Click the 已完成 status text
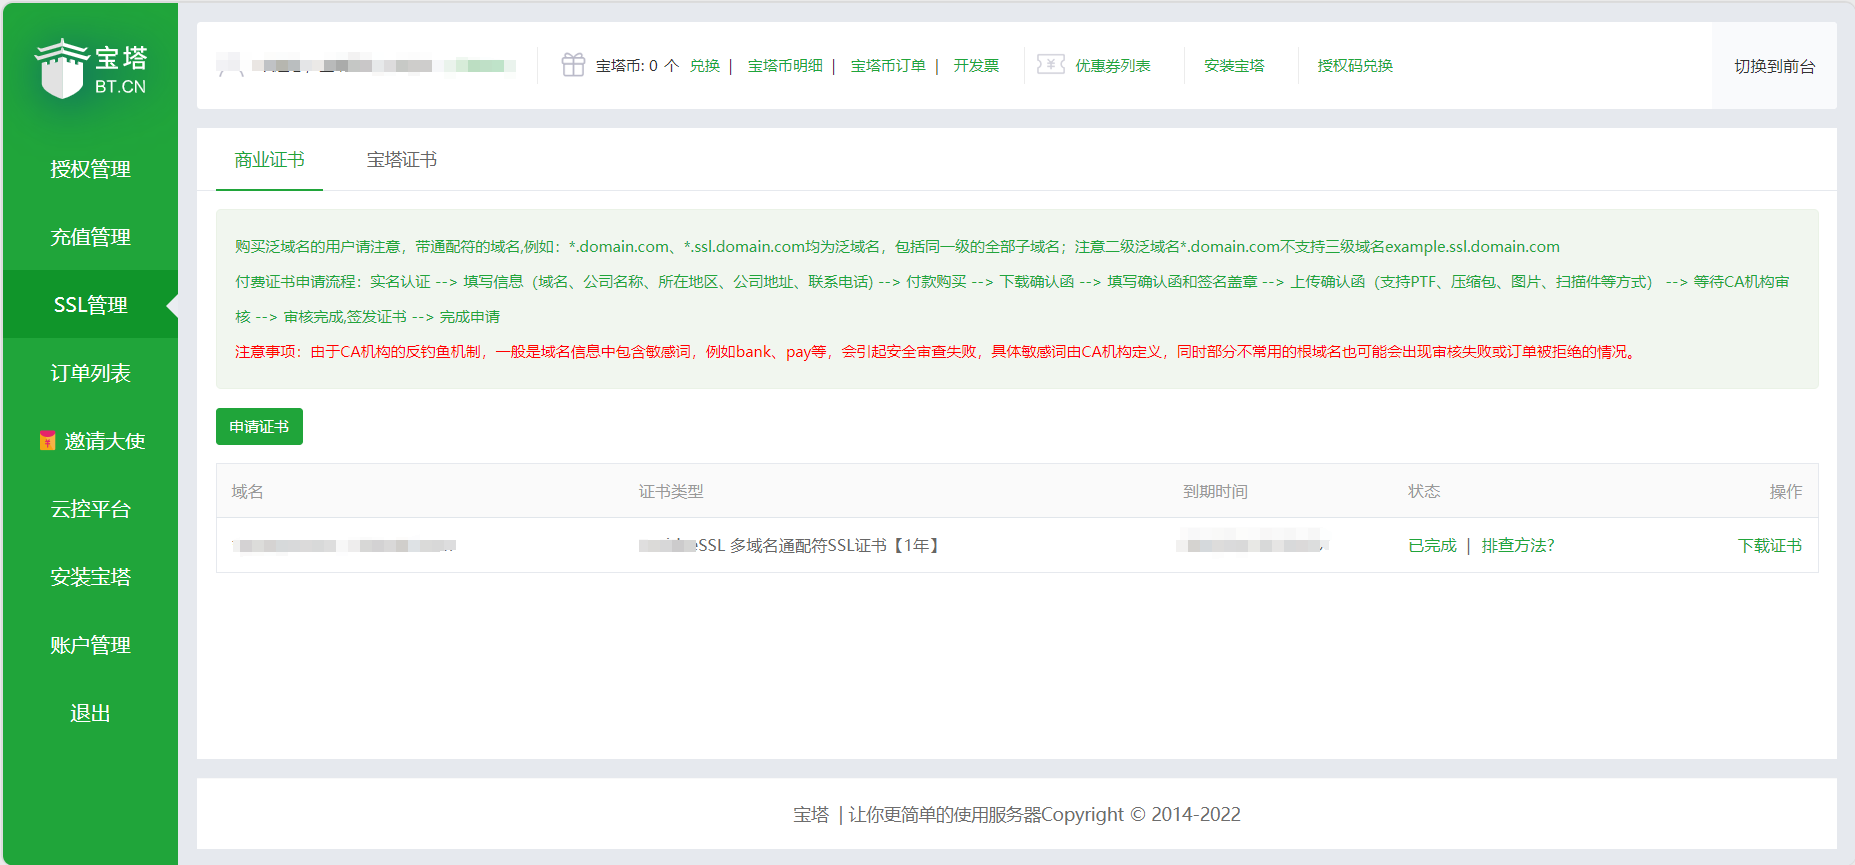 [x=1432, y=546]
